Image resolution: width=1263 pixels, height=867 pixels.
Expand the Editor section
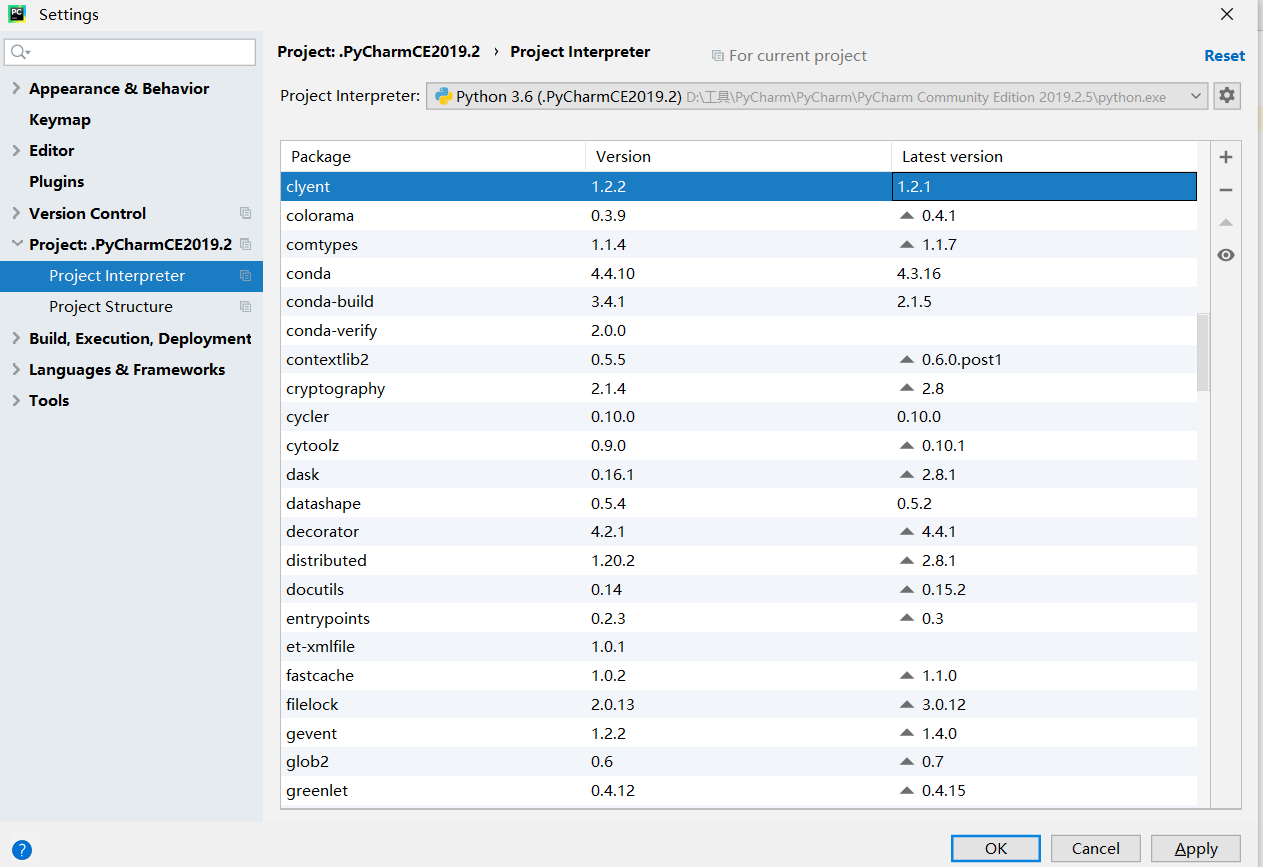pyautogui.click(x=16, y=150)
